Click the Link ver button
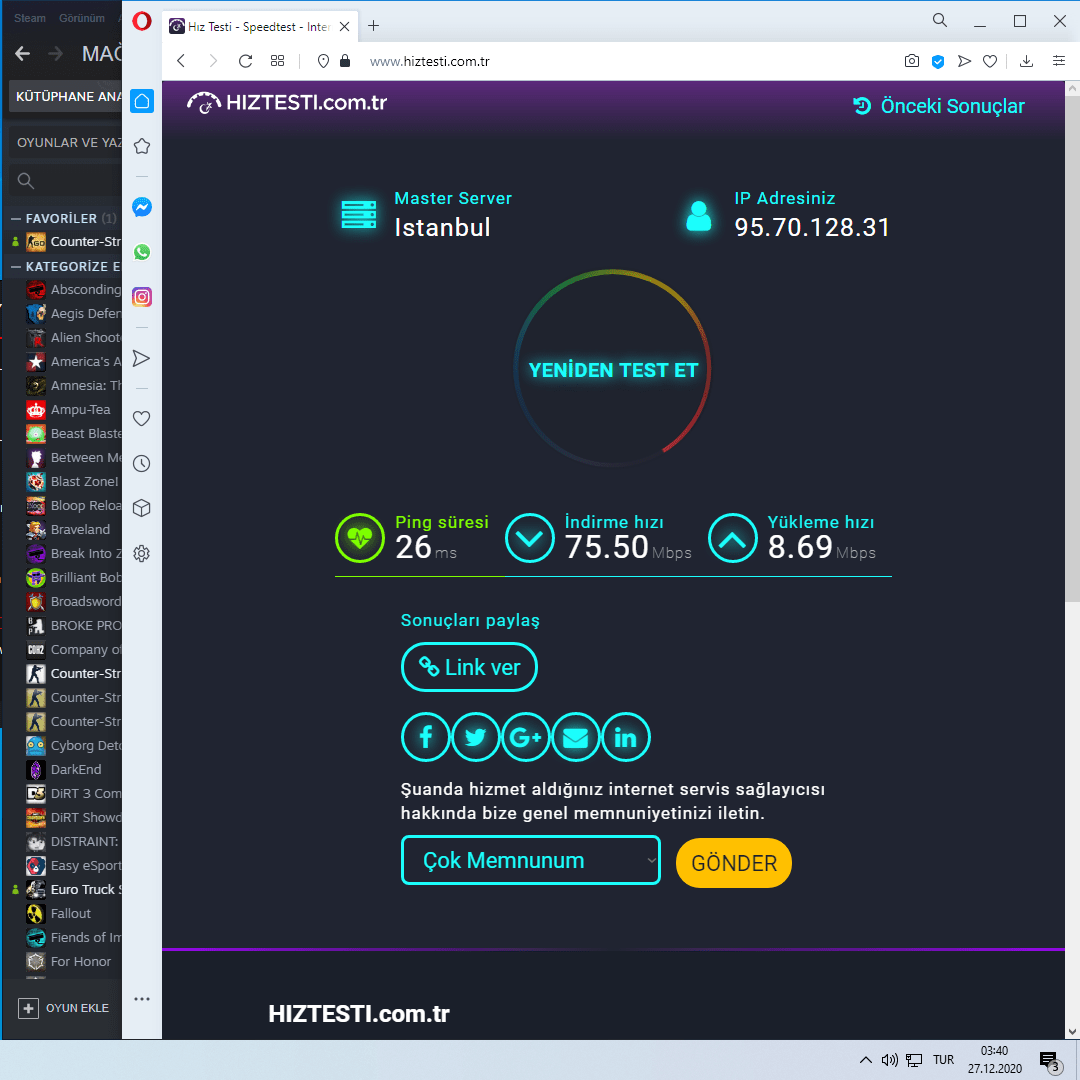Viewport: 1080px width, 1080px height. click(x=469, y=667)
